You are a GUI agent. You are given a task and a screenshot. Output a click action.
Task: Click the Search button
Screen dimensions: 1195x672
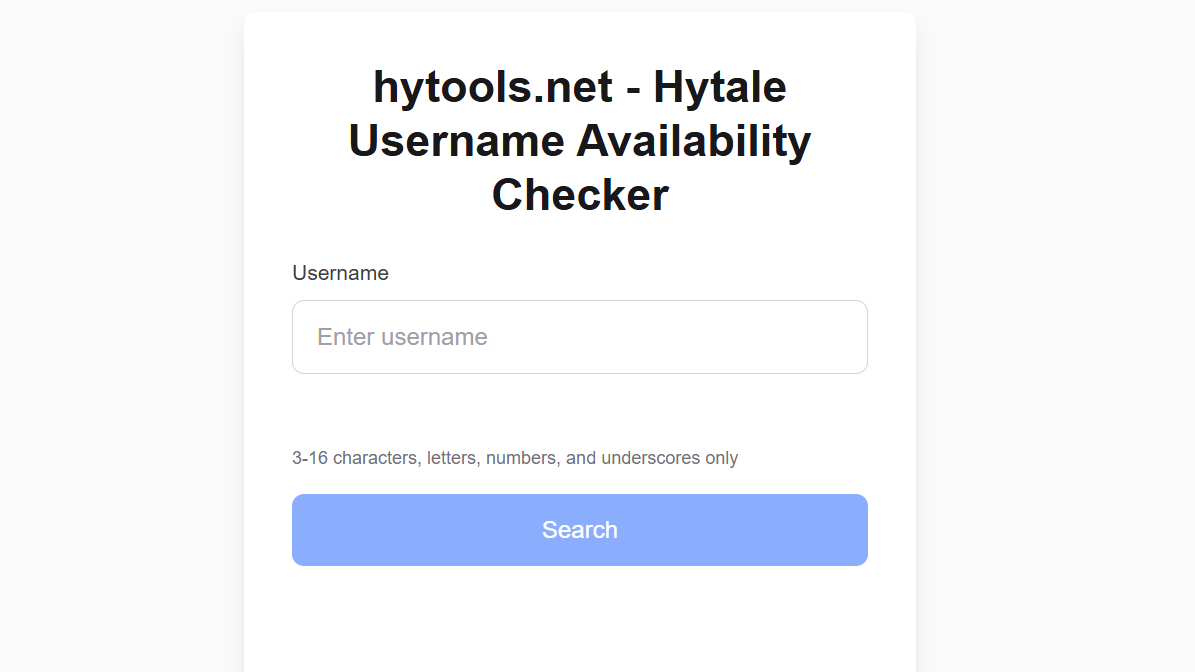click(579, 530)
